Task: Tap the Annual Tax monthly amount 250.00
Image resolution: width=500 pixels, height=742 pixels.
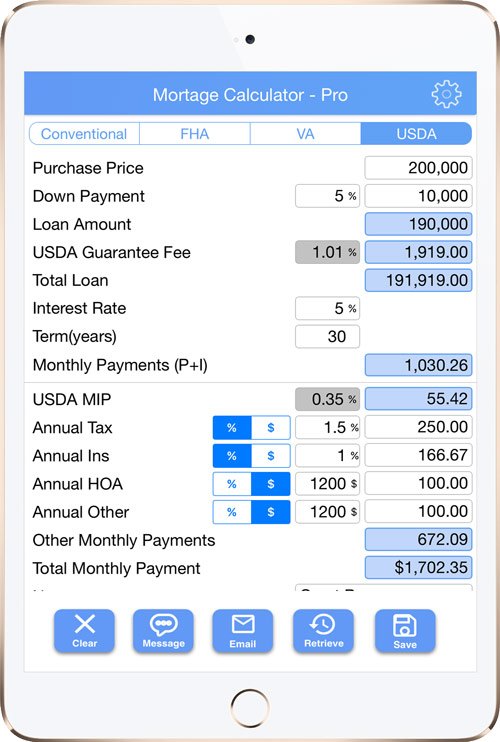Action: (x=418, y=427)
